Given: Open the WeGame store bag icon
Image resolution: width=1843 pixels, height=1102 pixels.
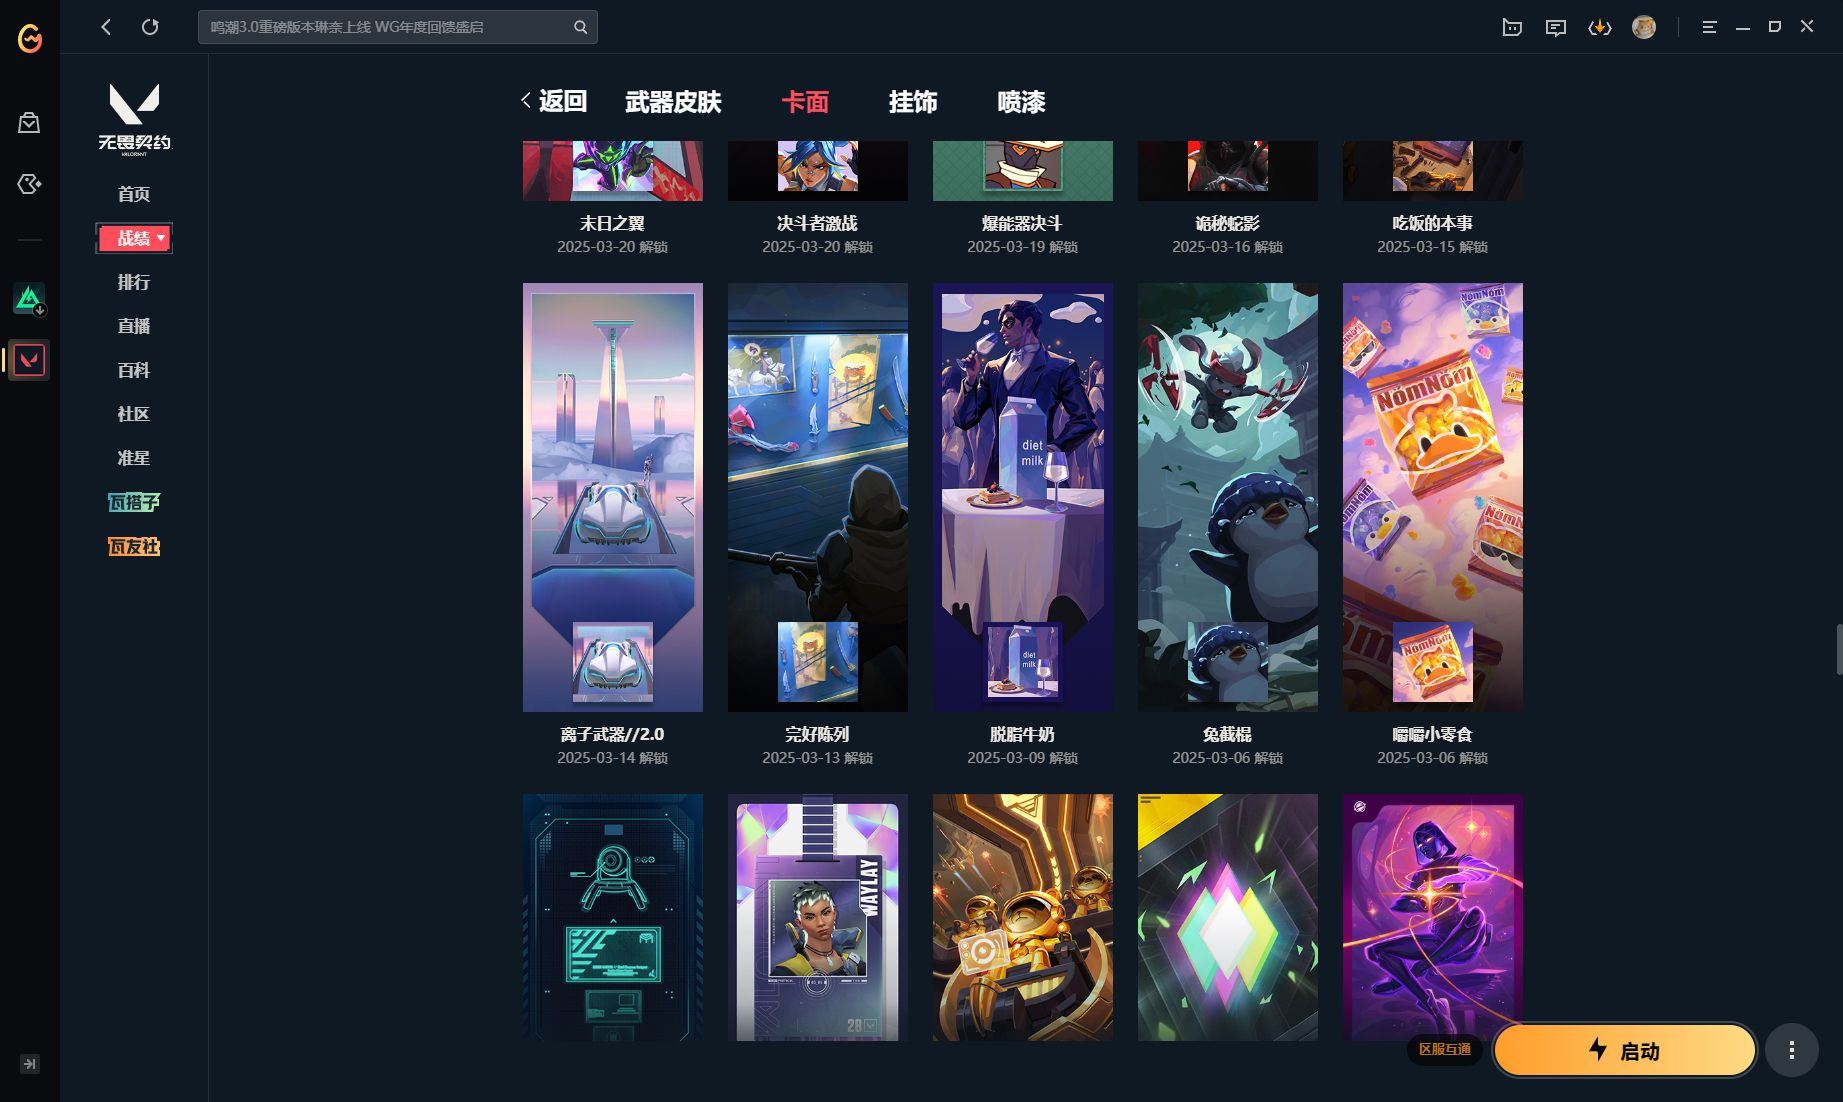Looking at the screenshot, I should pyautogui.click(x=29, y=123).
